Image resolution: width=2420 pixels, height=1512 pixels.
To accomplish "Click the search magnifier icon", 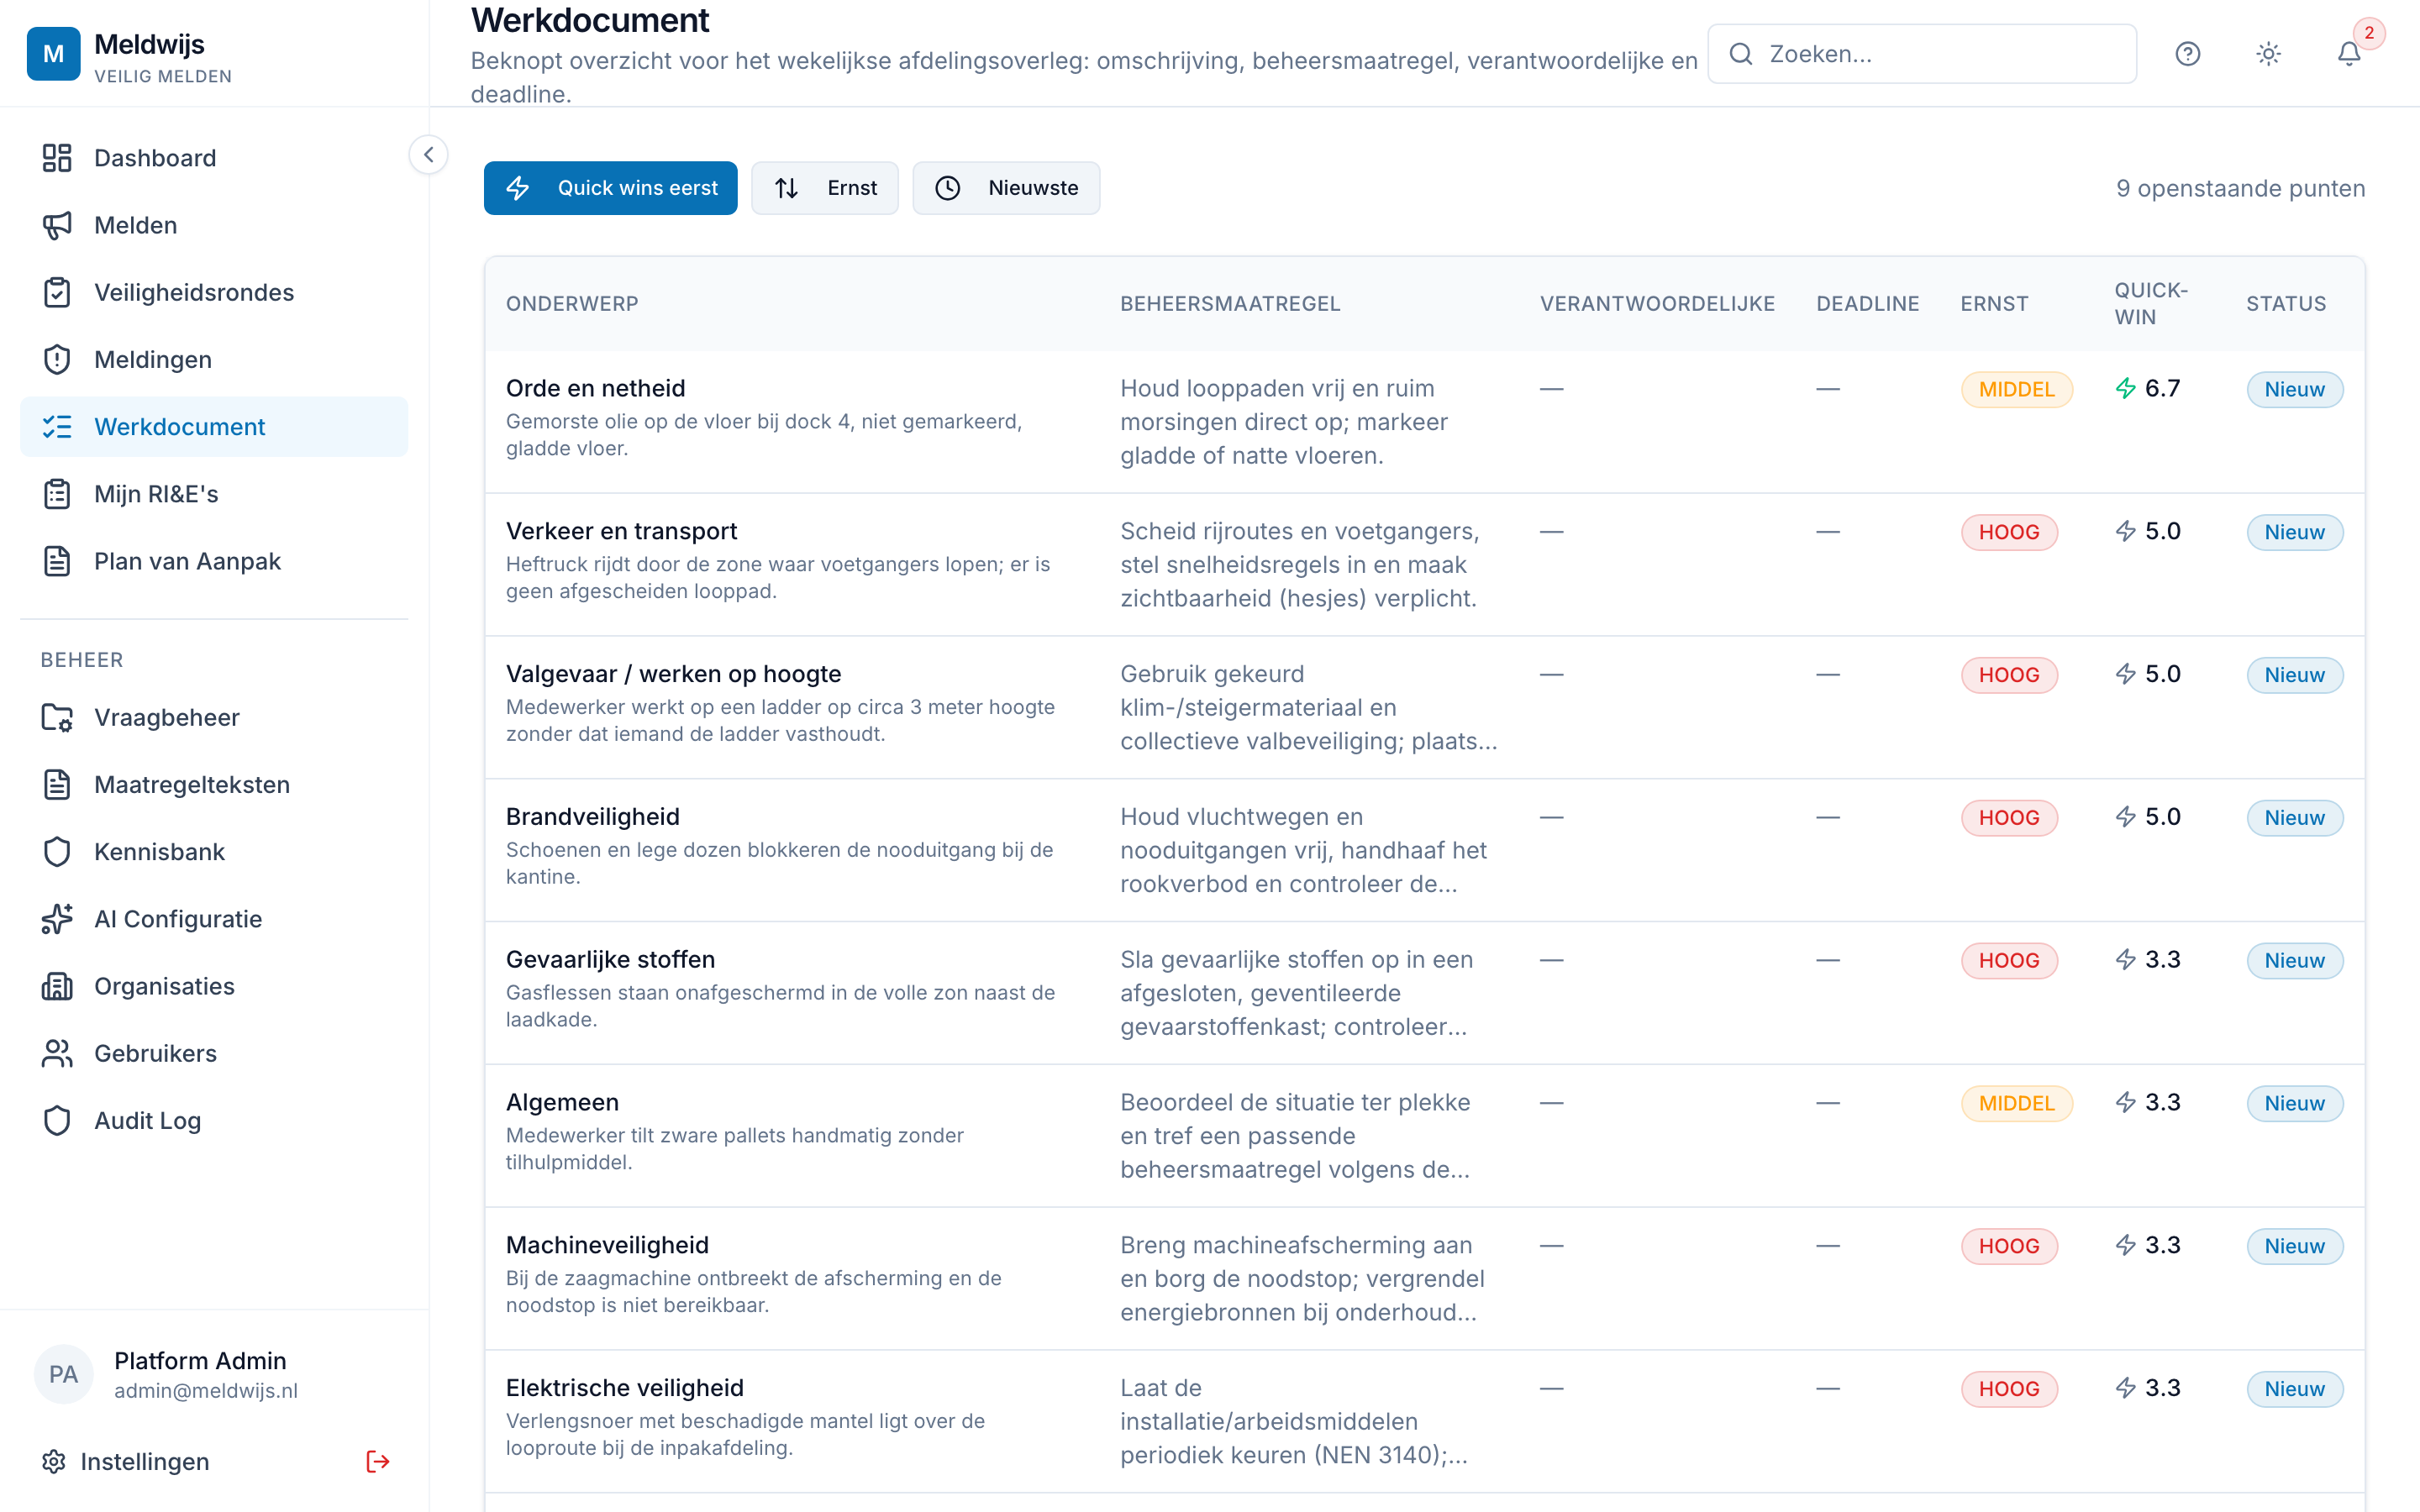I will pyautogui.click(x=1741, y=54).
